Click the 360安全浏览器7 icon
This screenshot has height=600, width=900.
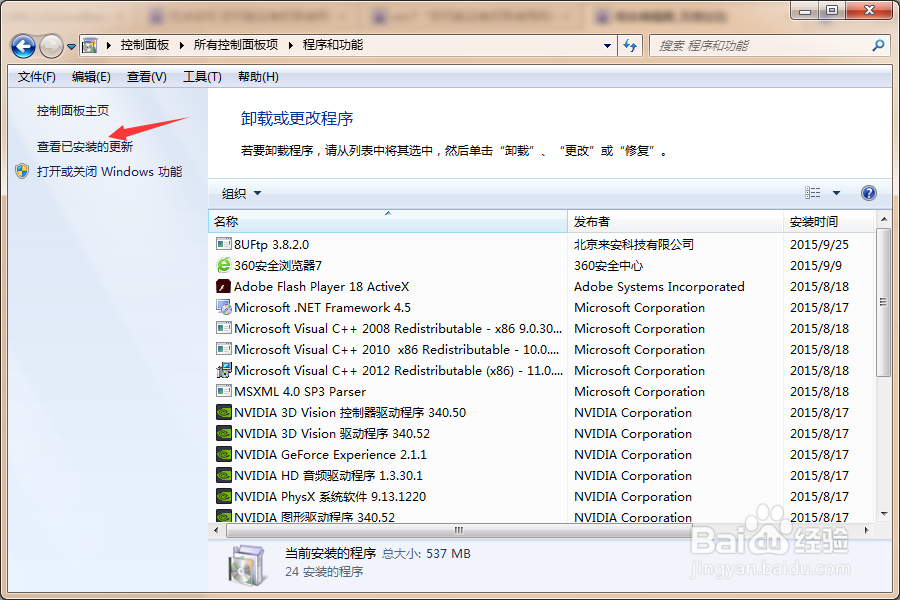click(223, 265)
